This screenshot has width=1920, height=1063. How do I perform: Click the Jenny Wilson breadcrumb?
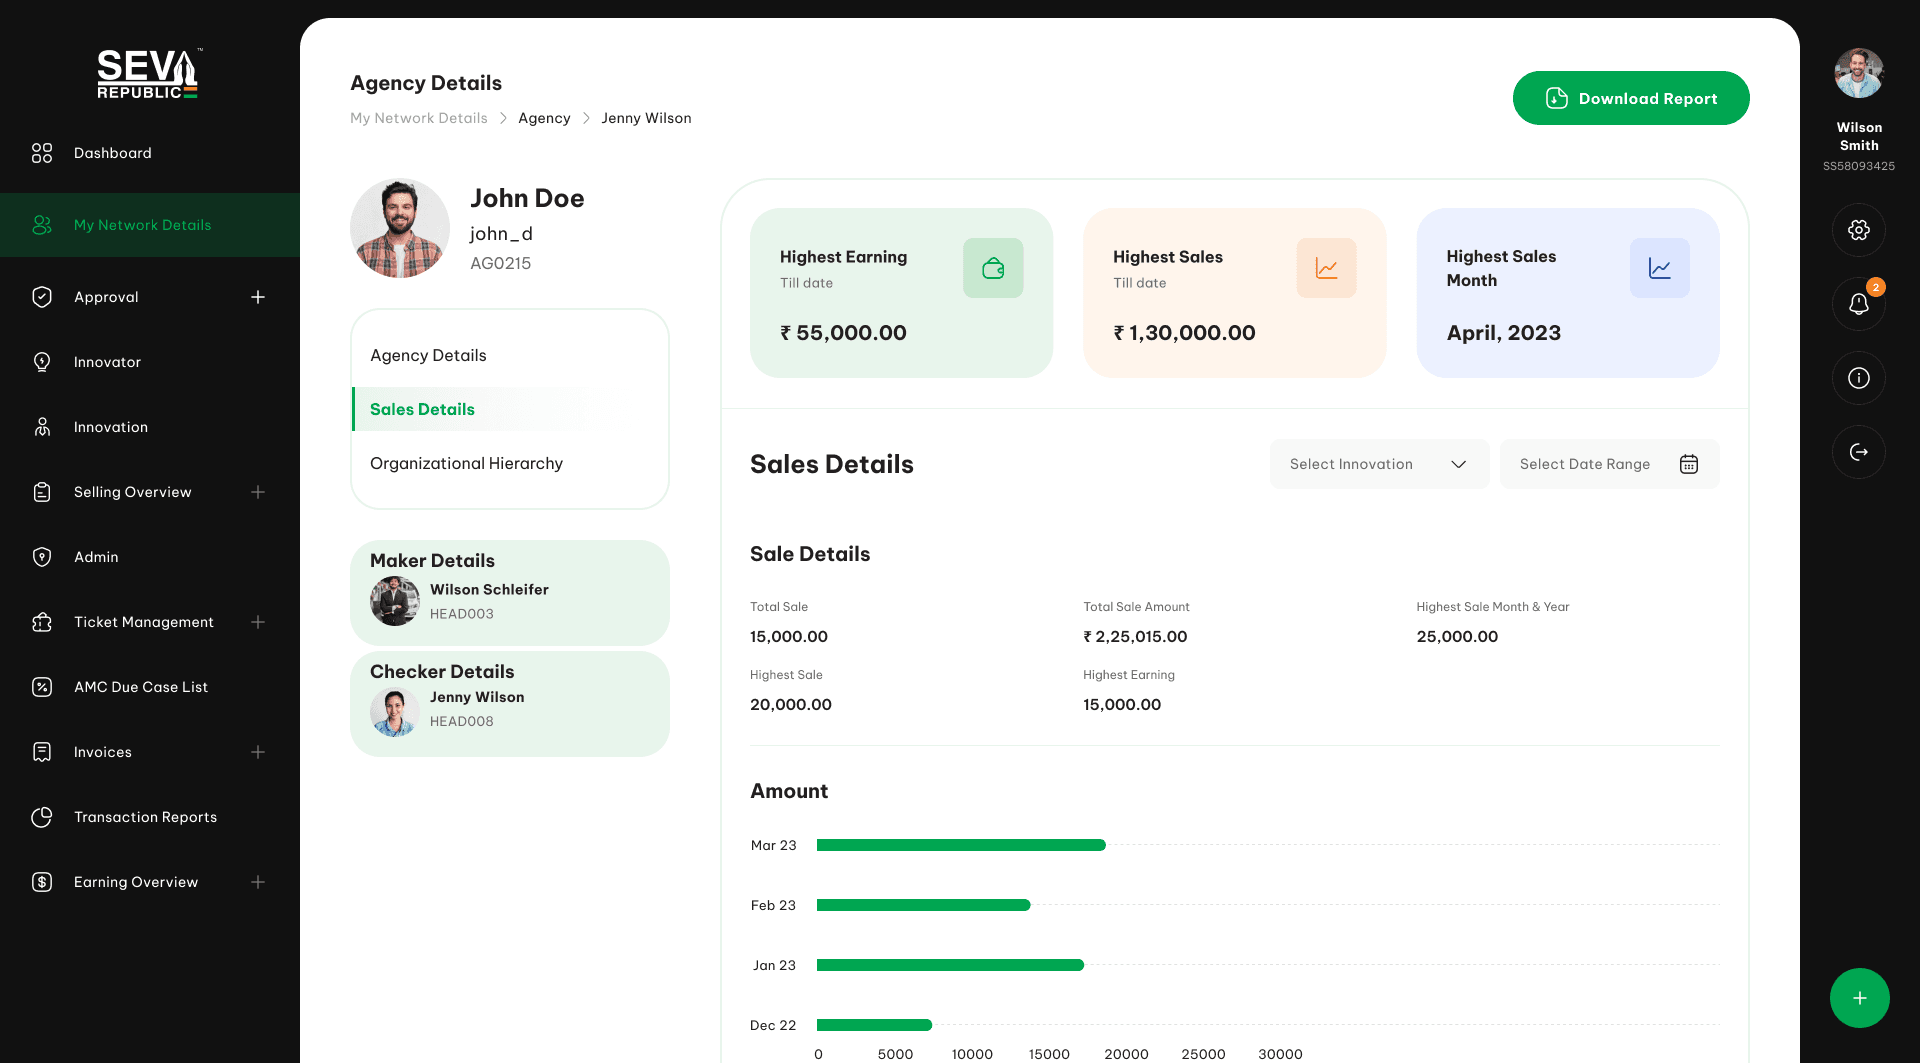pos(646,118)
